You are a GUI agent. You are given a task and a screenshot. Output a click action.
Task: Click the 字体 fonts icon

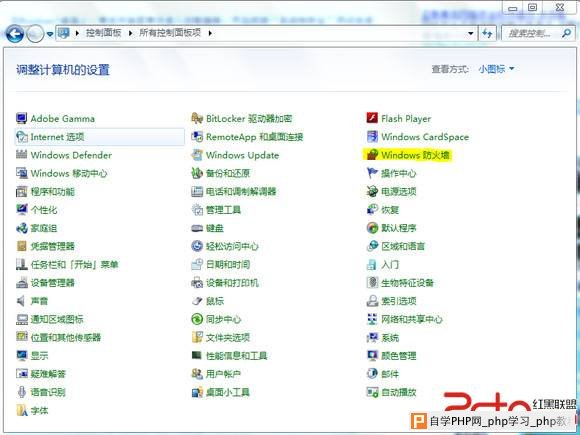[x=21, y=410]
